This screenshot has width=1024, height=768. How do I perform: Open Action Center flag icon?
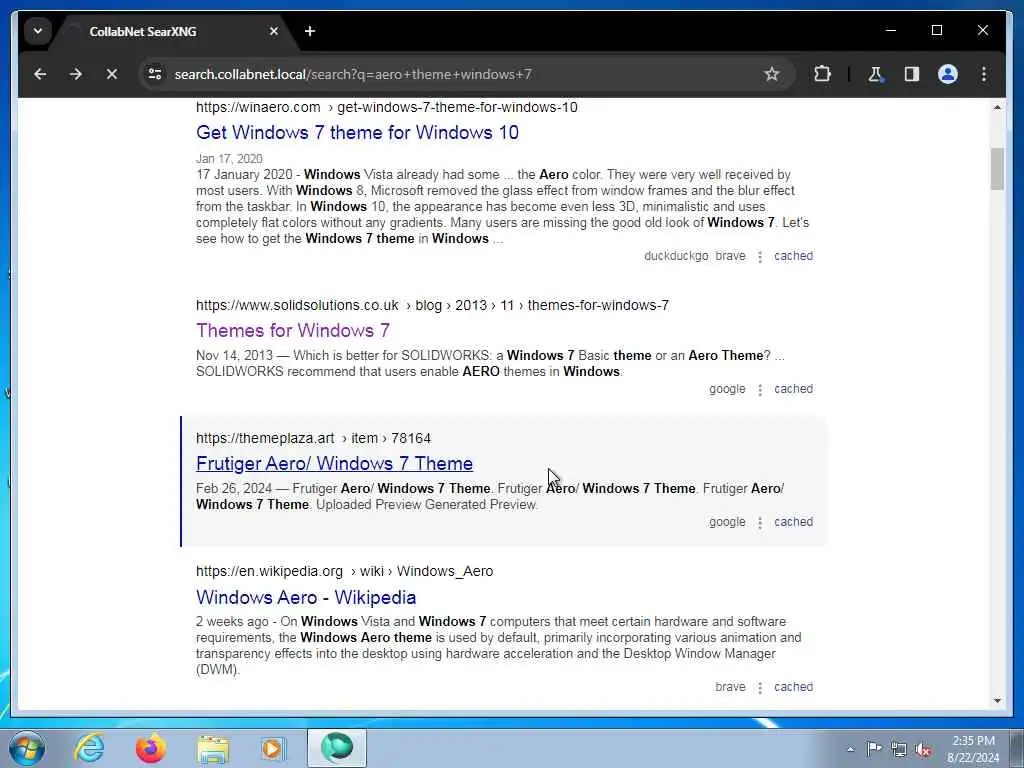874,749
